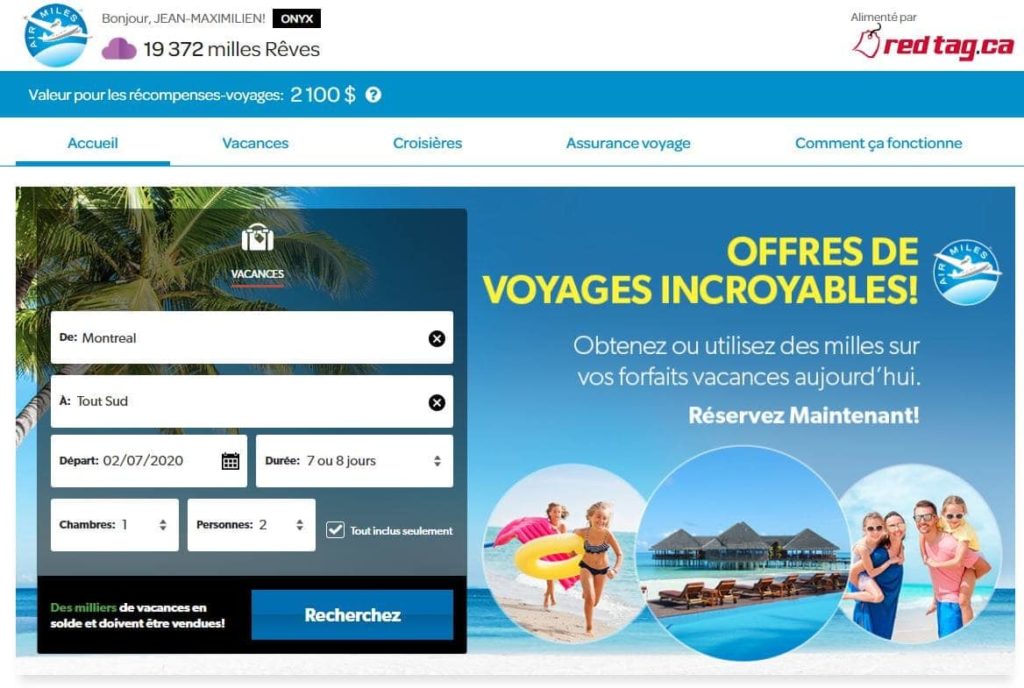Clear the Montreal departure field
Image resolution: width=1024 pixels, height=688 pixels.
pos(437,338)
